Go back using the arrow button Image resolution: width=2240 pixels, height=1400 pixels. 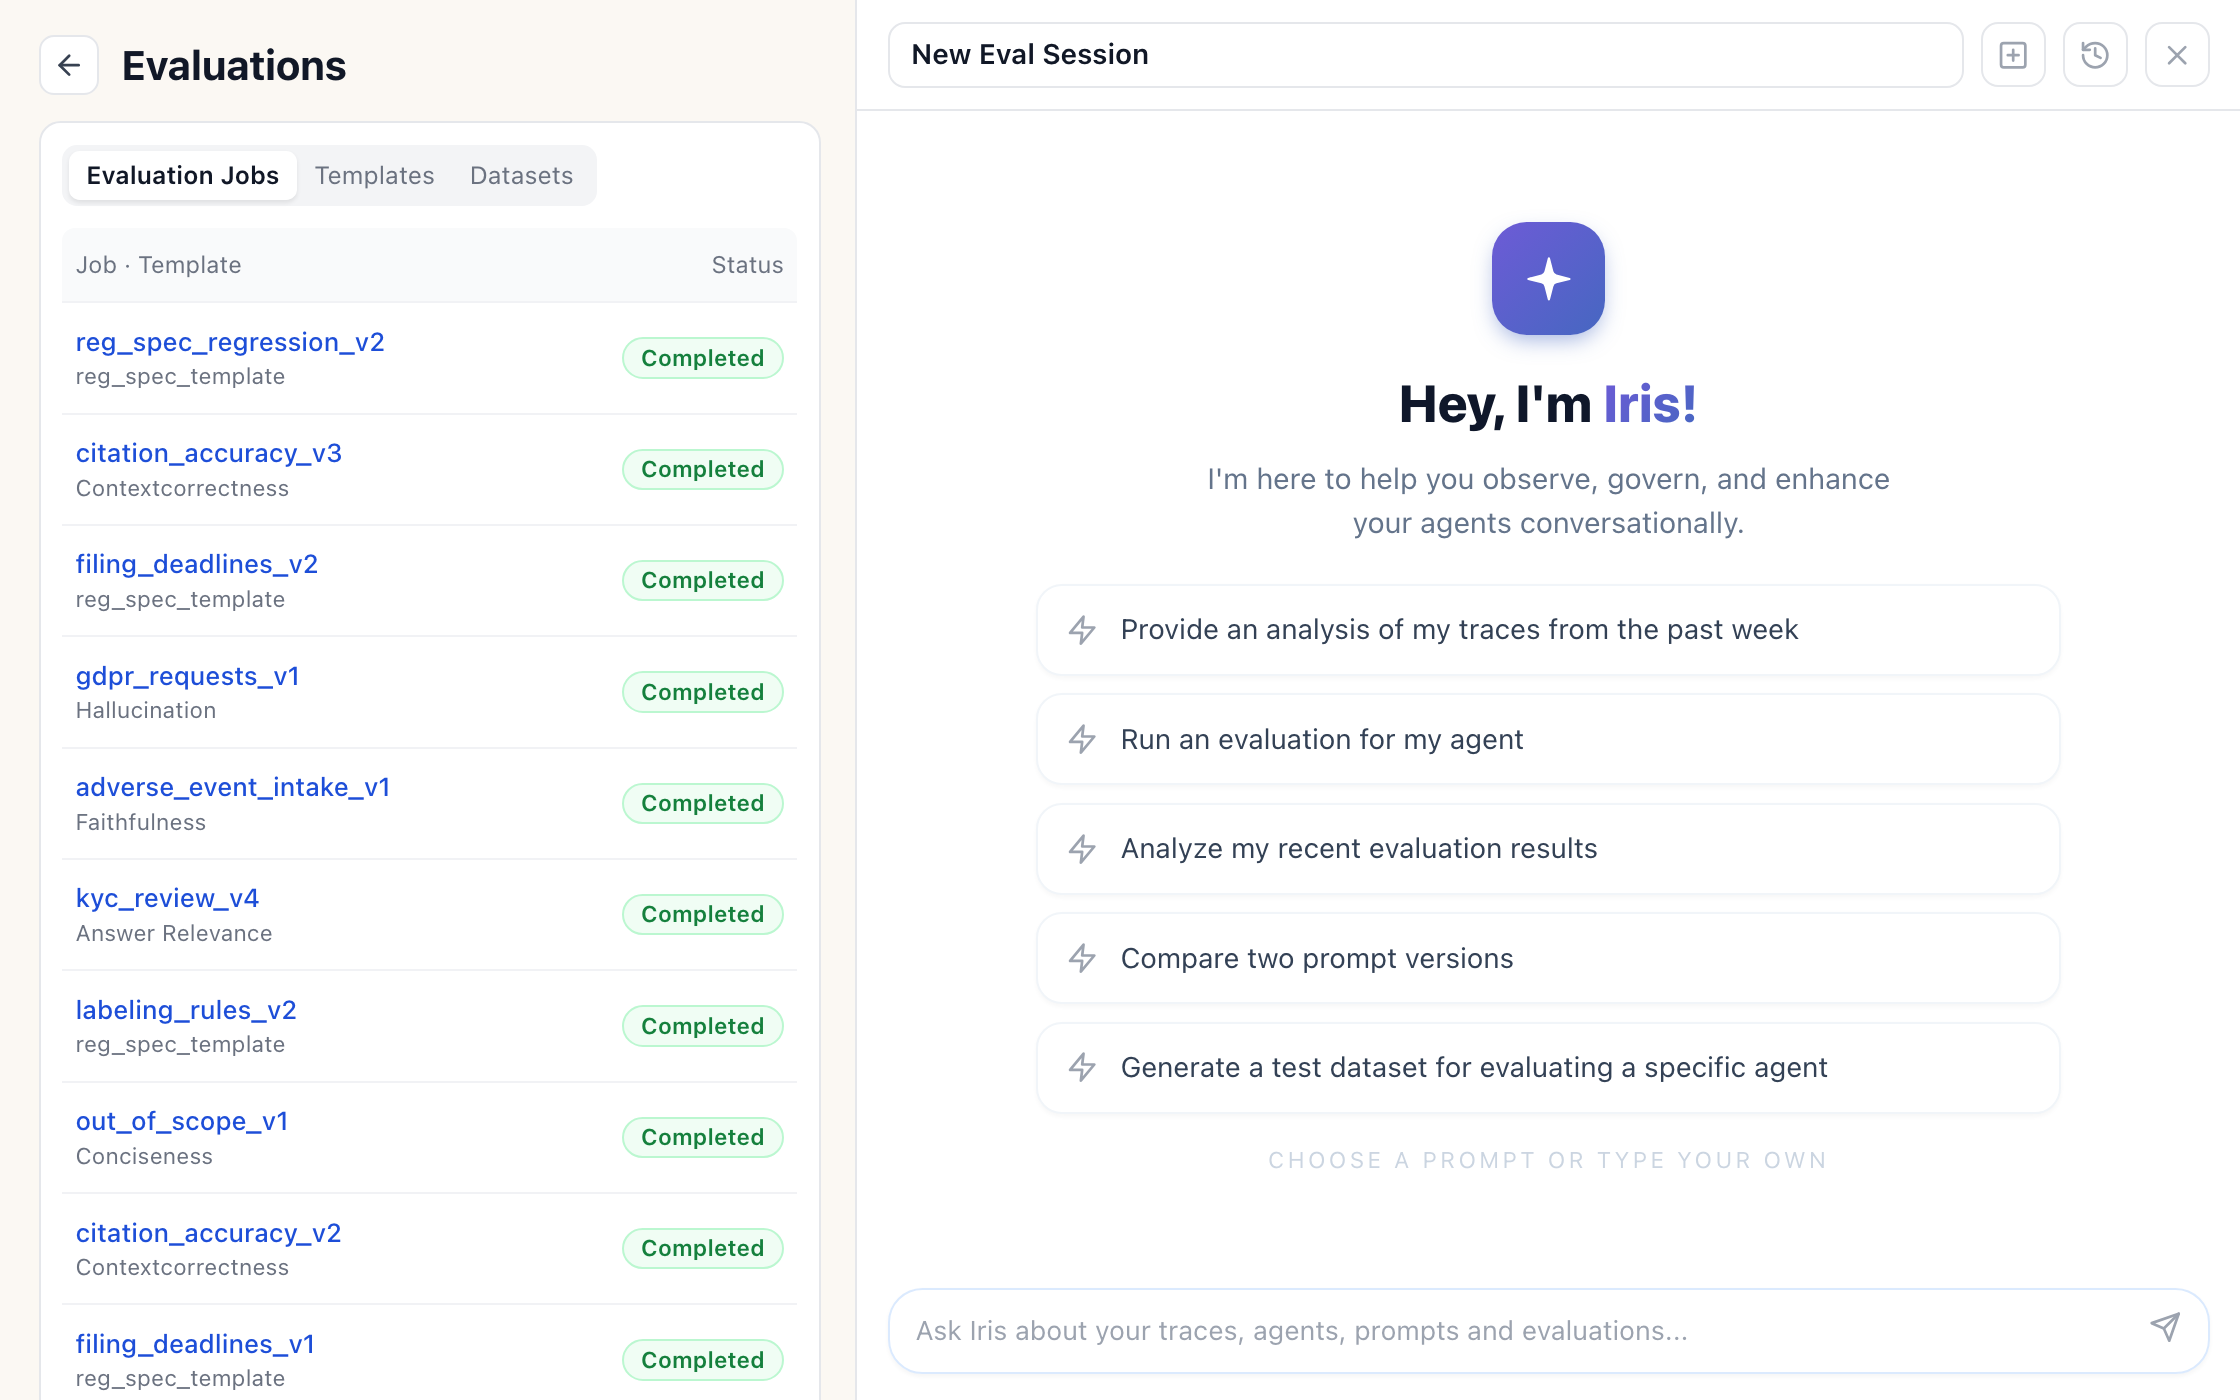coord(69,66)
